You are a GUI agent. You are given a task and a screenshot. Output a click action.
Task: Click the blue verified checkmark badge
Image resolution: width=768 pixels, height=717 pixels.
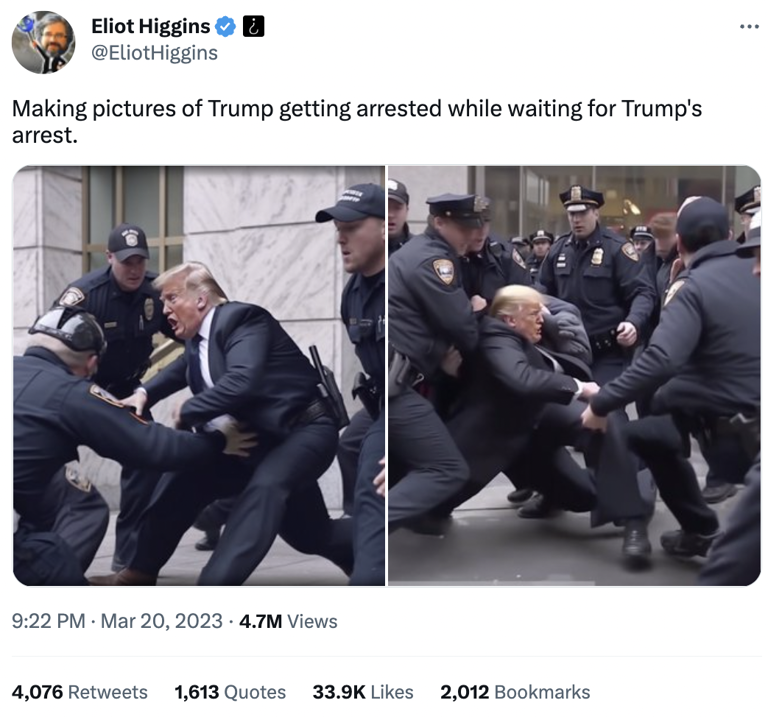pos(226,26)
